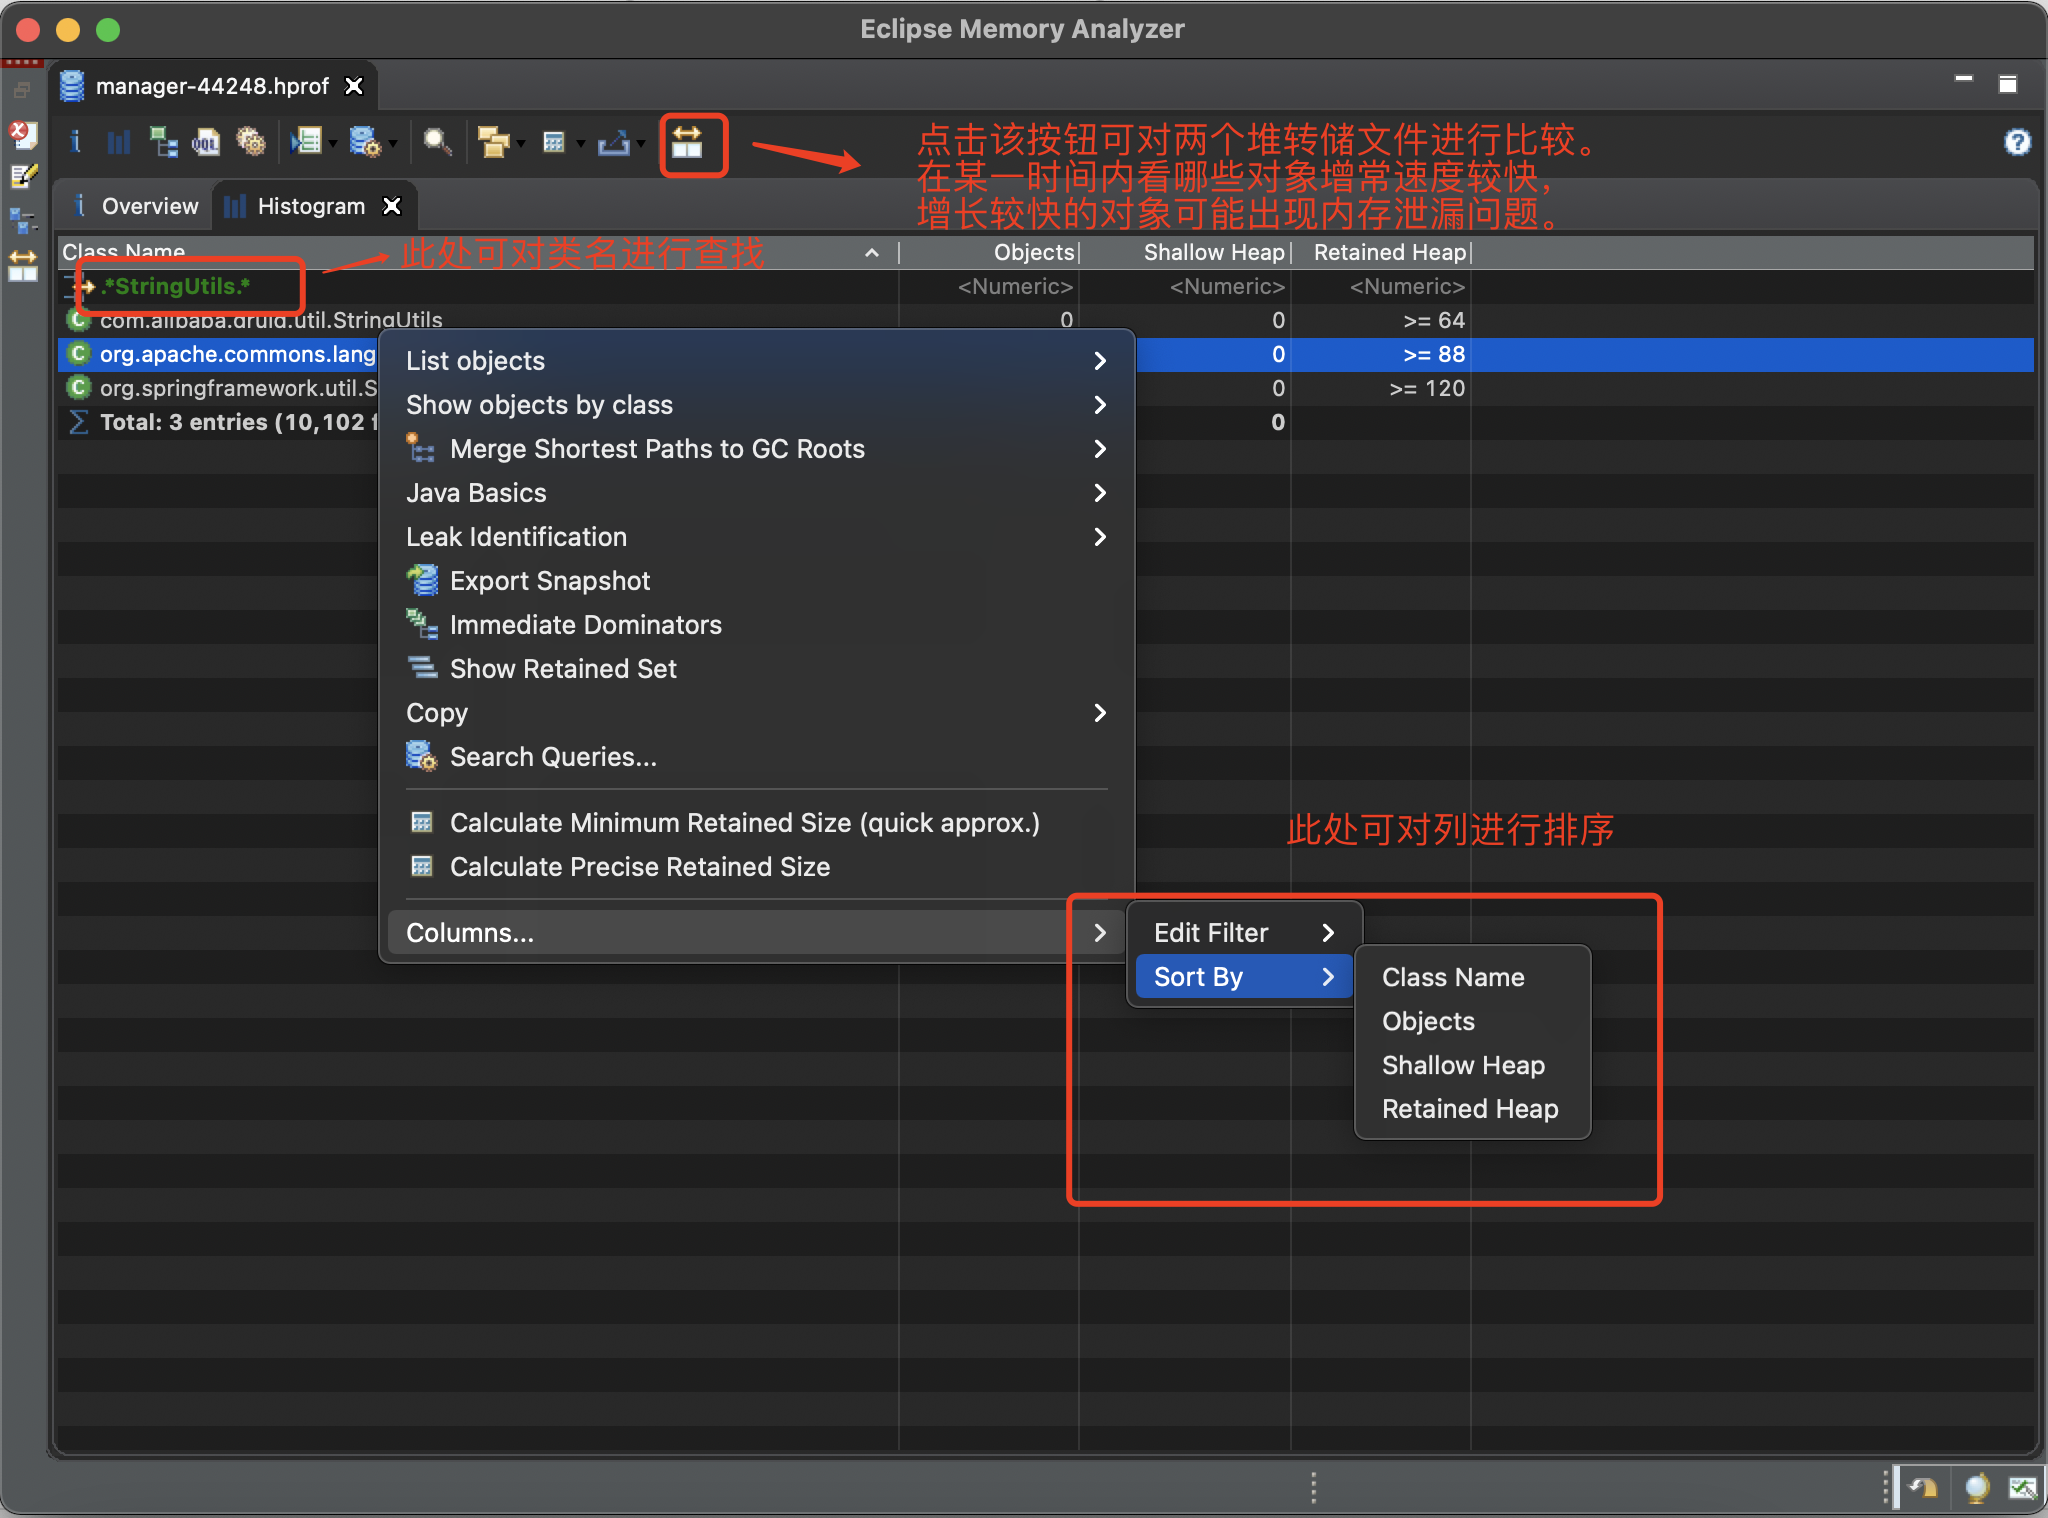Open the Navigation History icon in left sidebar
The width and height of the screenshot is (2048, 1518).
22,221
